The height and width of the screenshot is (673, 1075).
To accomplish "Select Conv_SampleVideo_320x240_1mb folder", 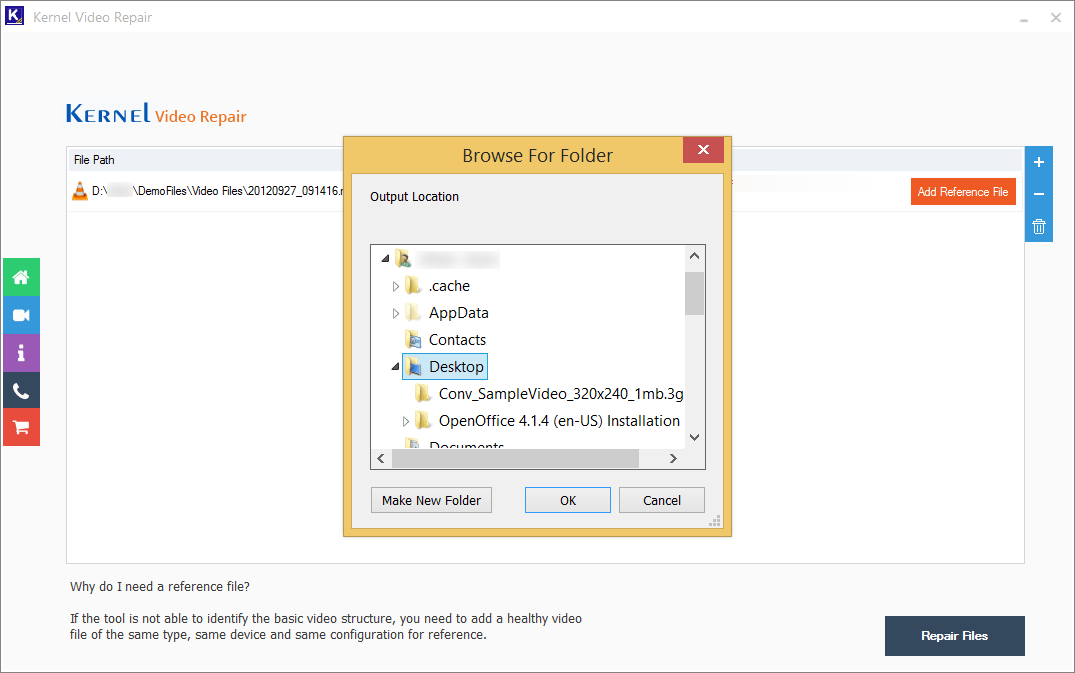I will 561,393.
